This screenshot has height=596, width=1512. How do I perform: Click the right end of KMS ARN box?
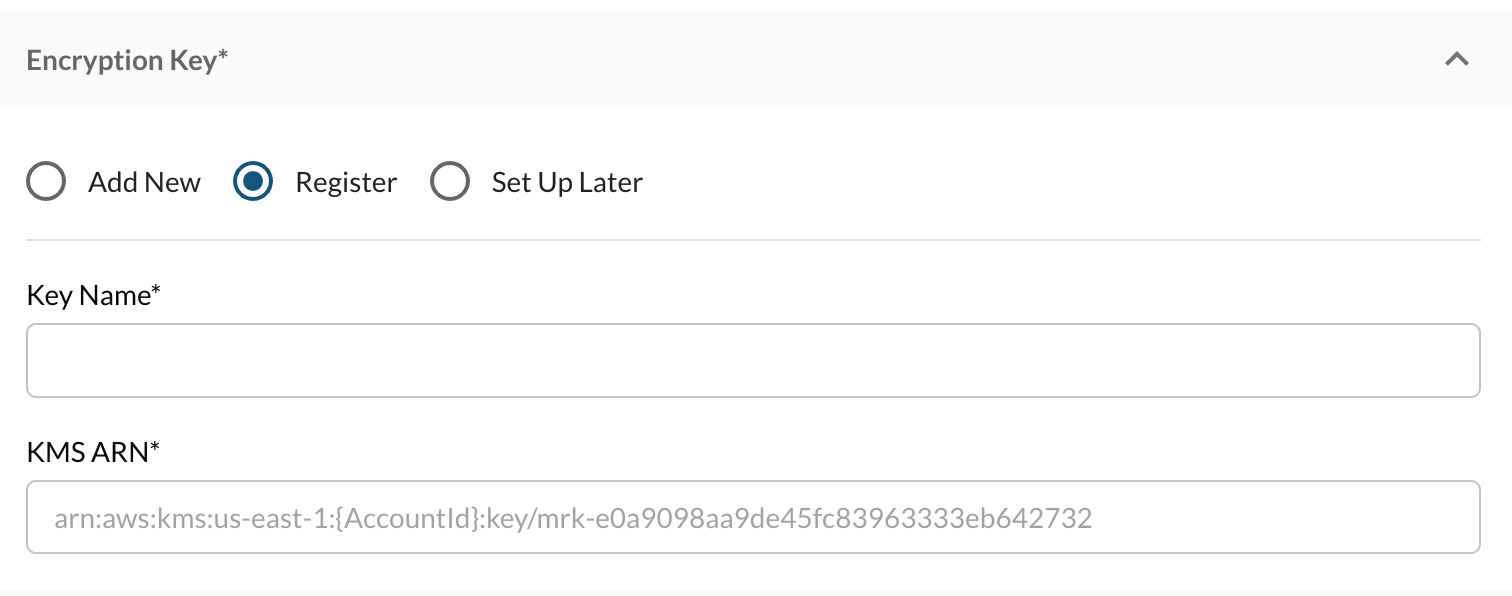(x=1440, y=517)
